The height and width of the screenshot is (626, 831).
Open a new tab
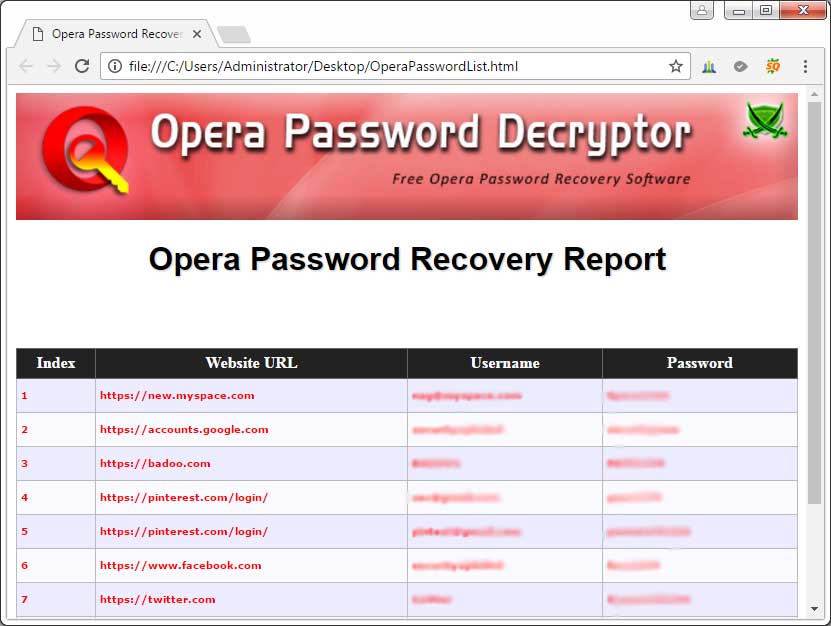(233, 35)
